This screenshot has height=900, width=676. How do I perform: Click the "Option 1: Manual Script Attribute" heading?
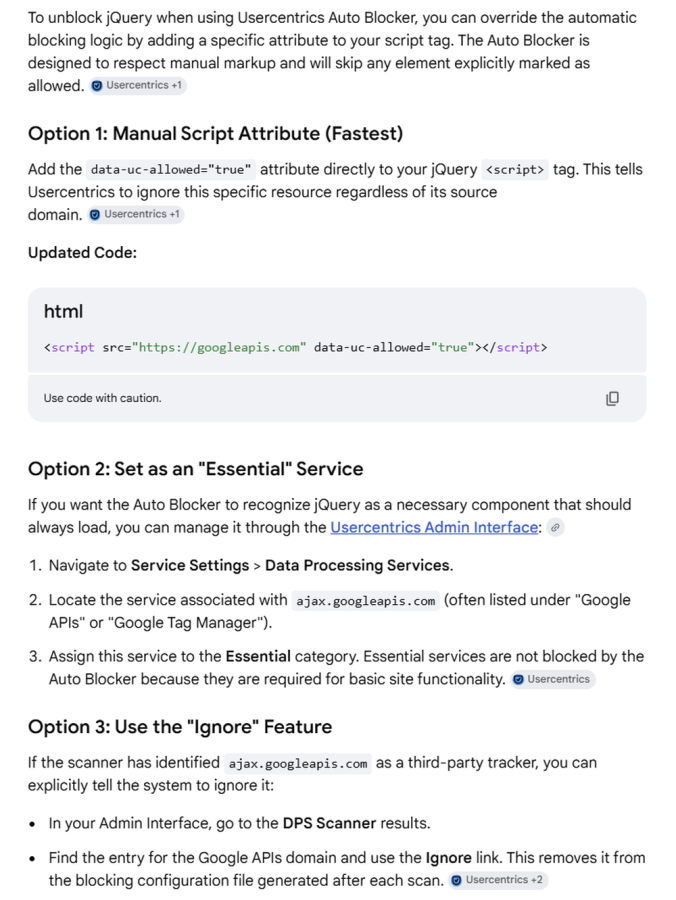[215, 134]
